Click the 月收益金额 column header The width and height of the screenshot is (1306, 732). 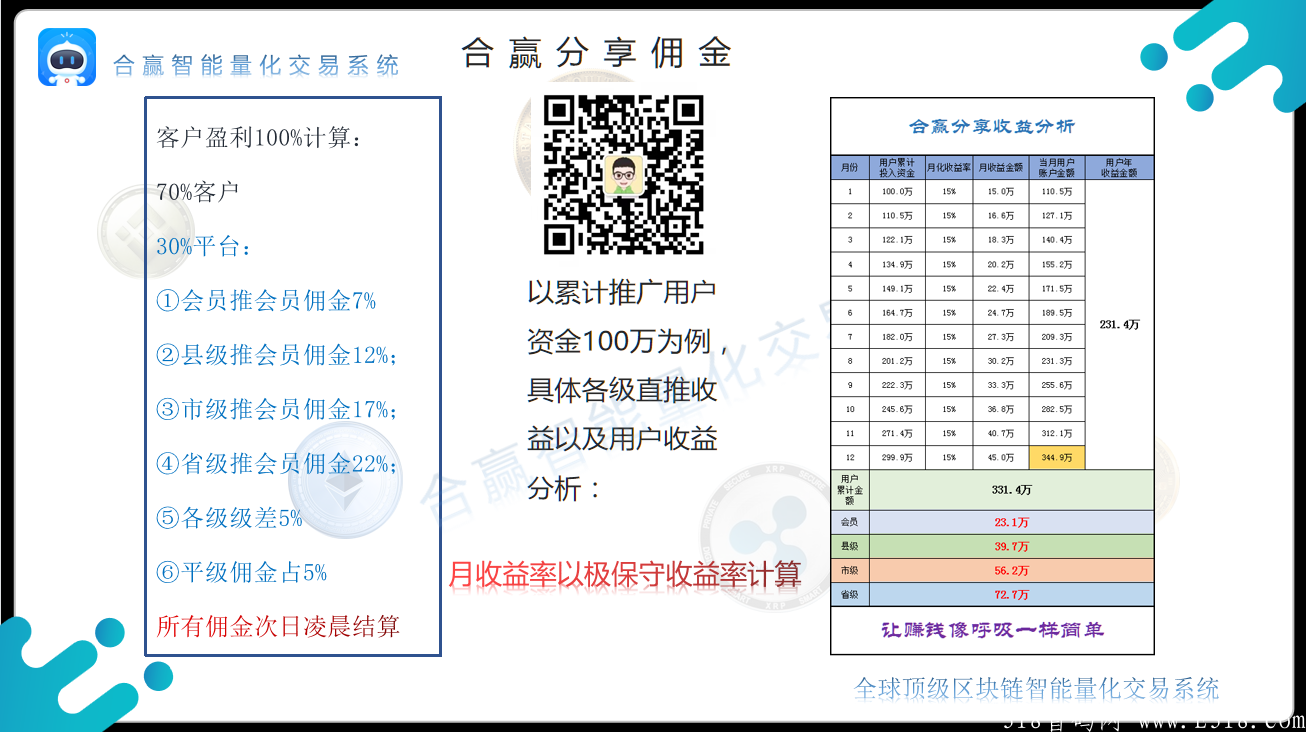coord(1001,167)
